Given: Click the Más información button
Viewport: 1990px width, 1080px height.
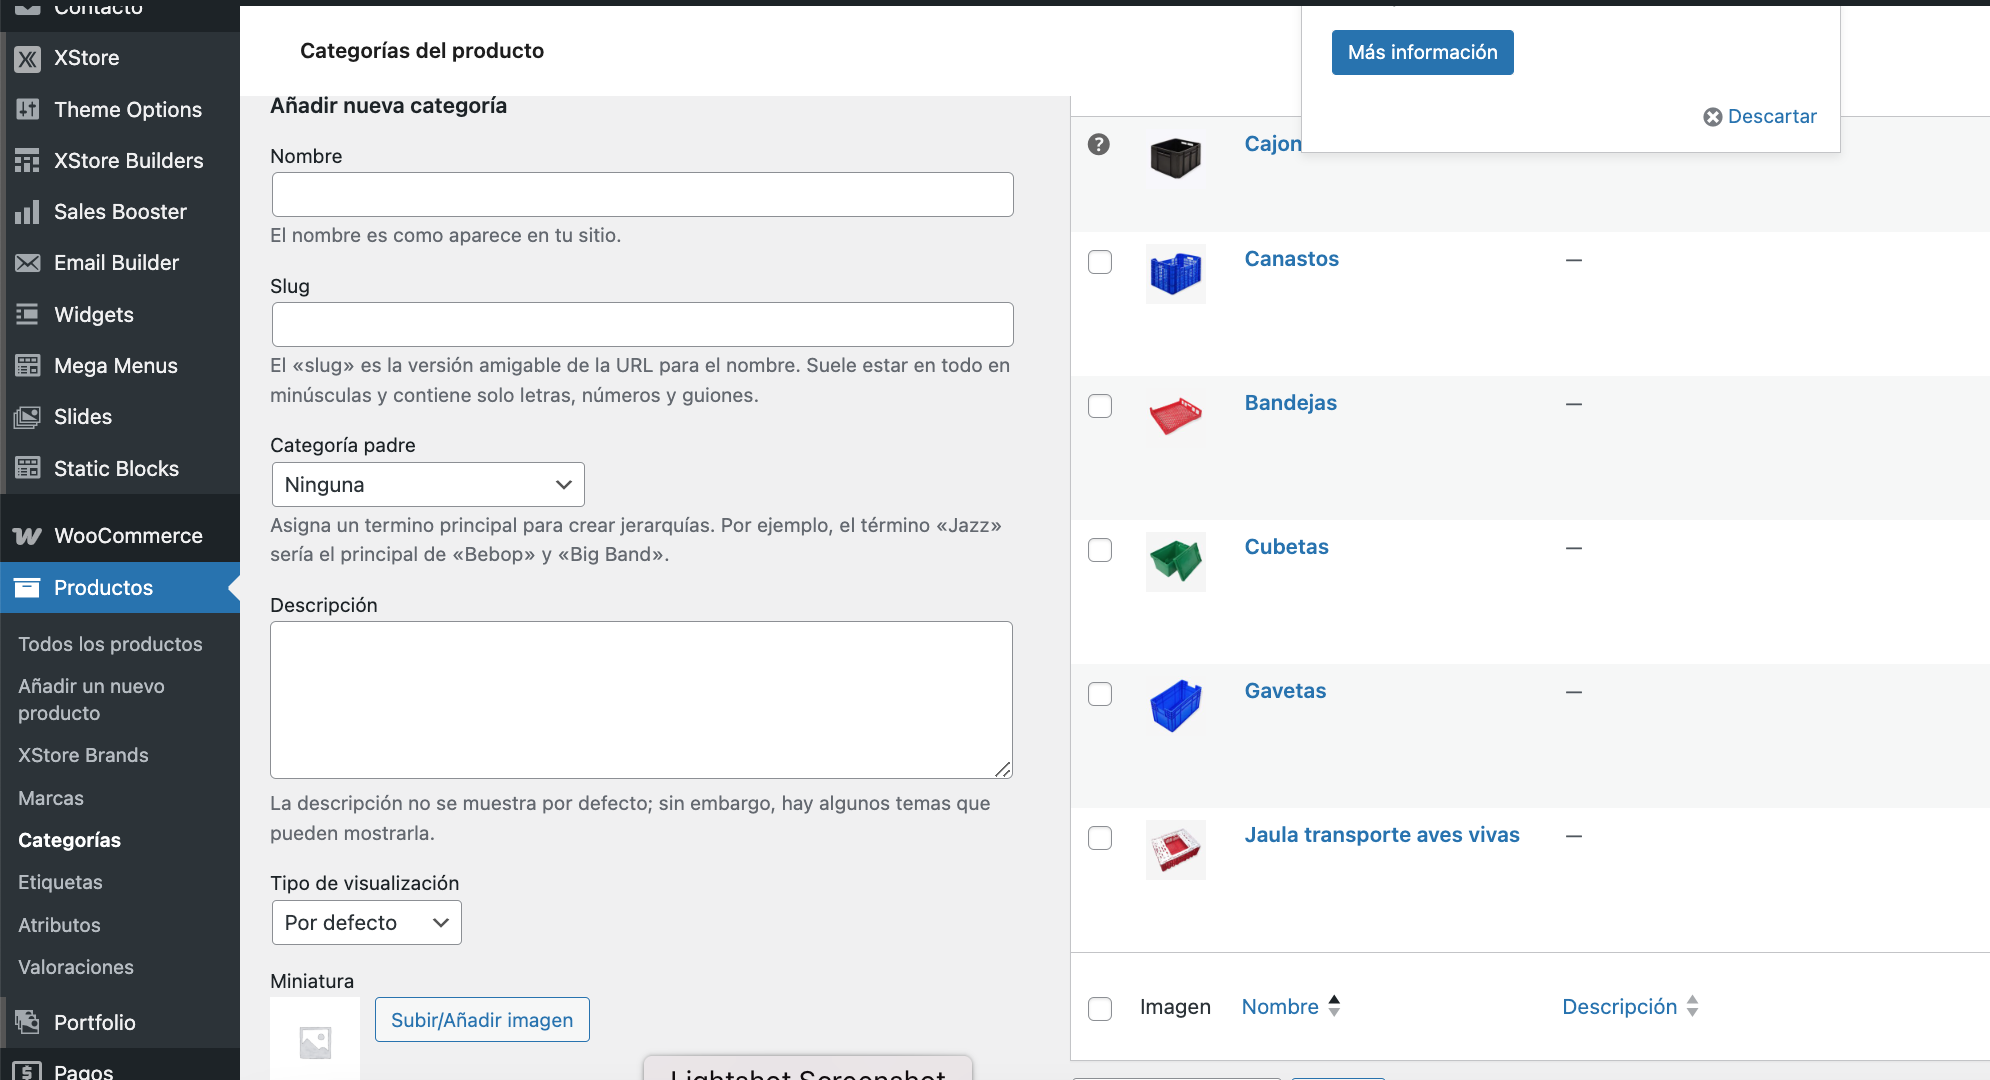Looking at the screenshot, I should coord(1422,52).
